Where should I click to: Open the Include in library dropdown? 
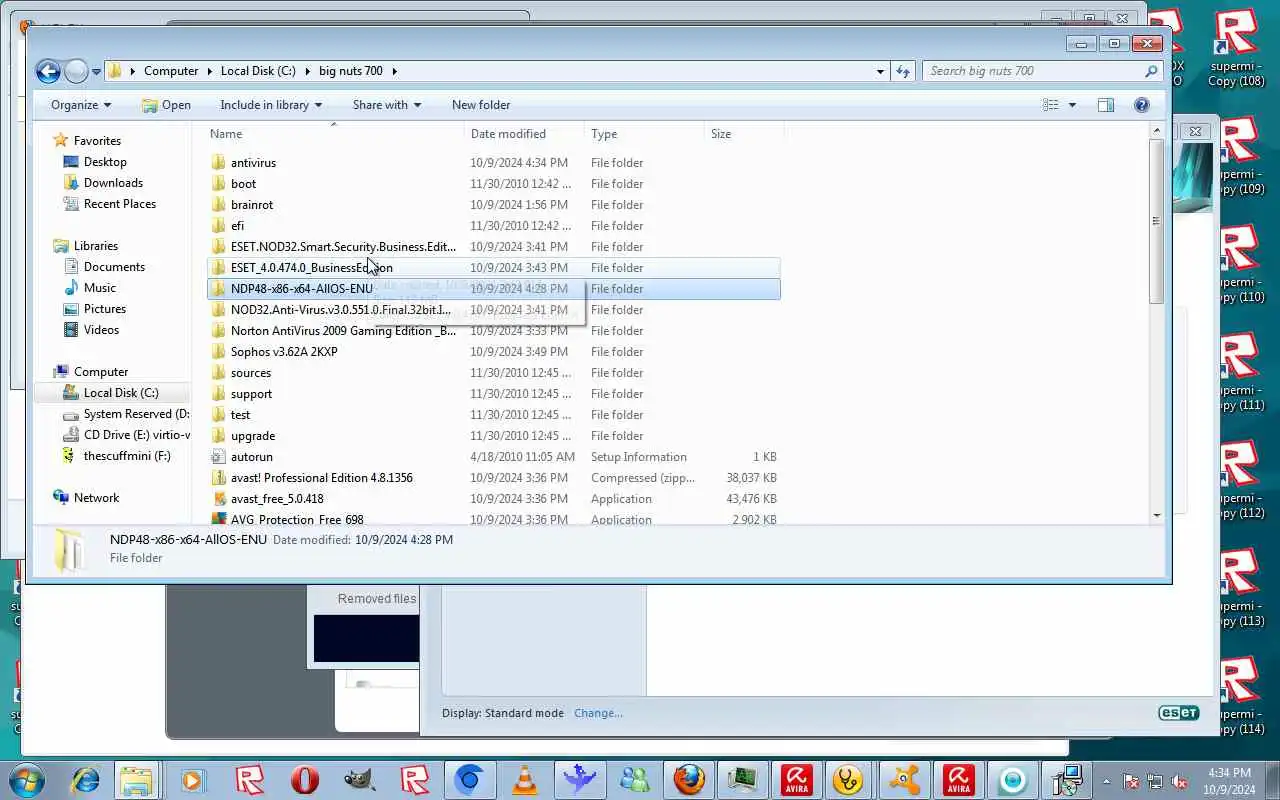point(271,105)
